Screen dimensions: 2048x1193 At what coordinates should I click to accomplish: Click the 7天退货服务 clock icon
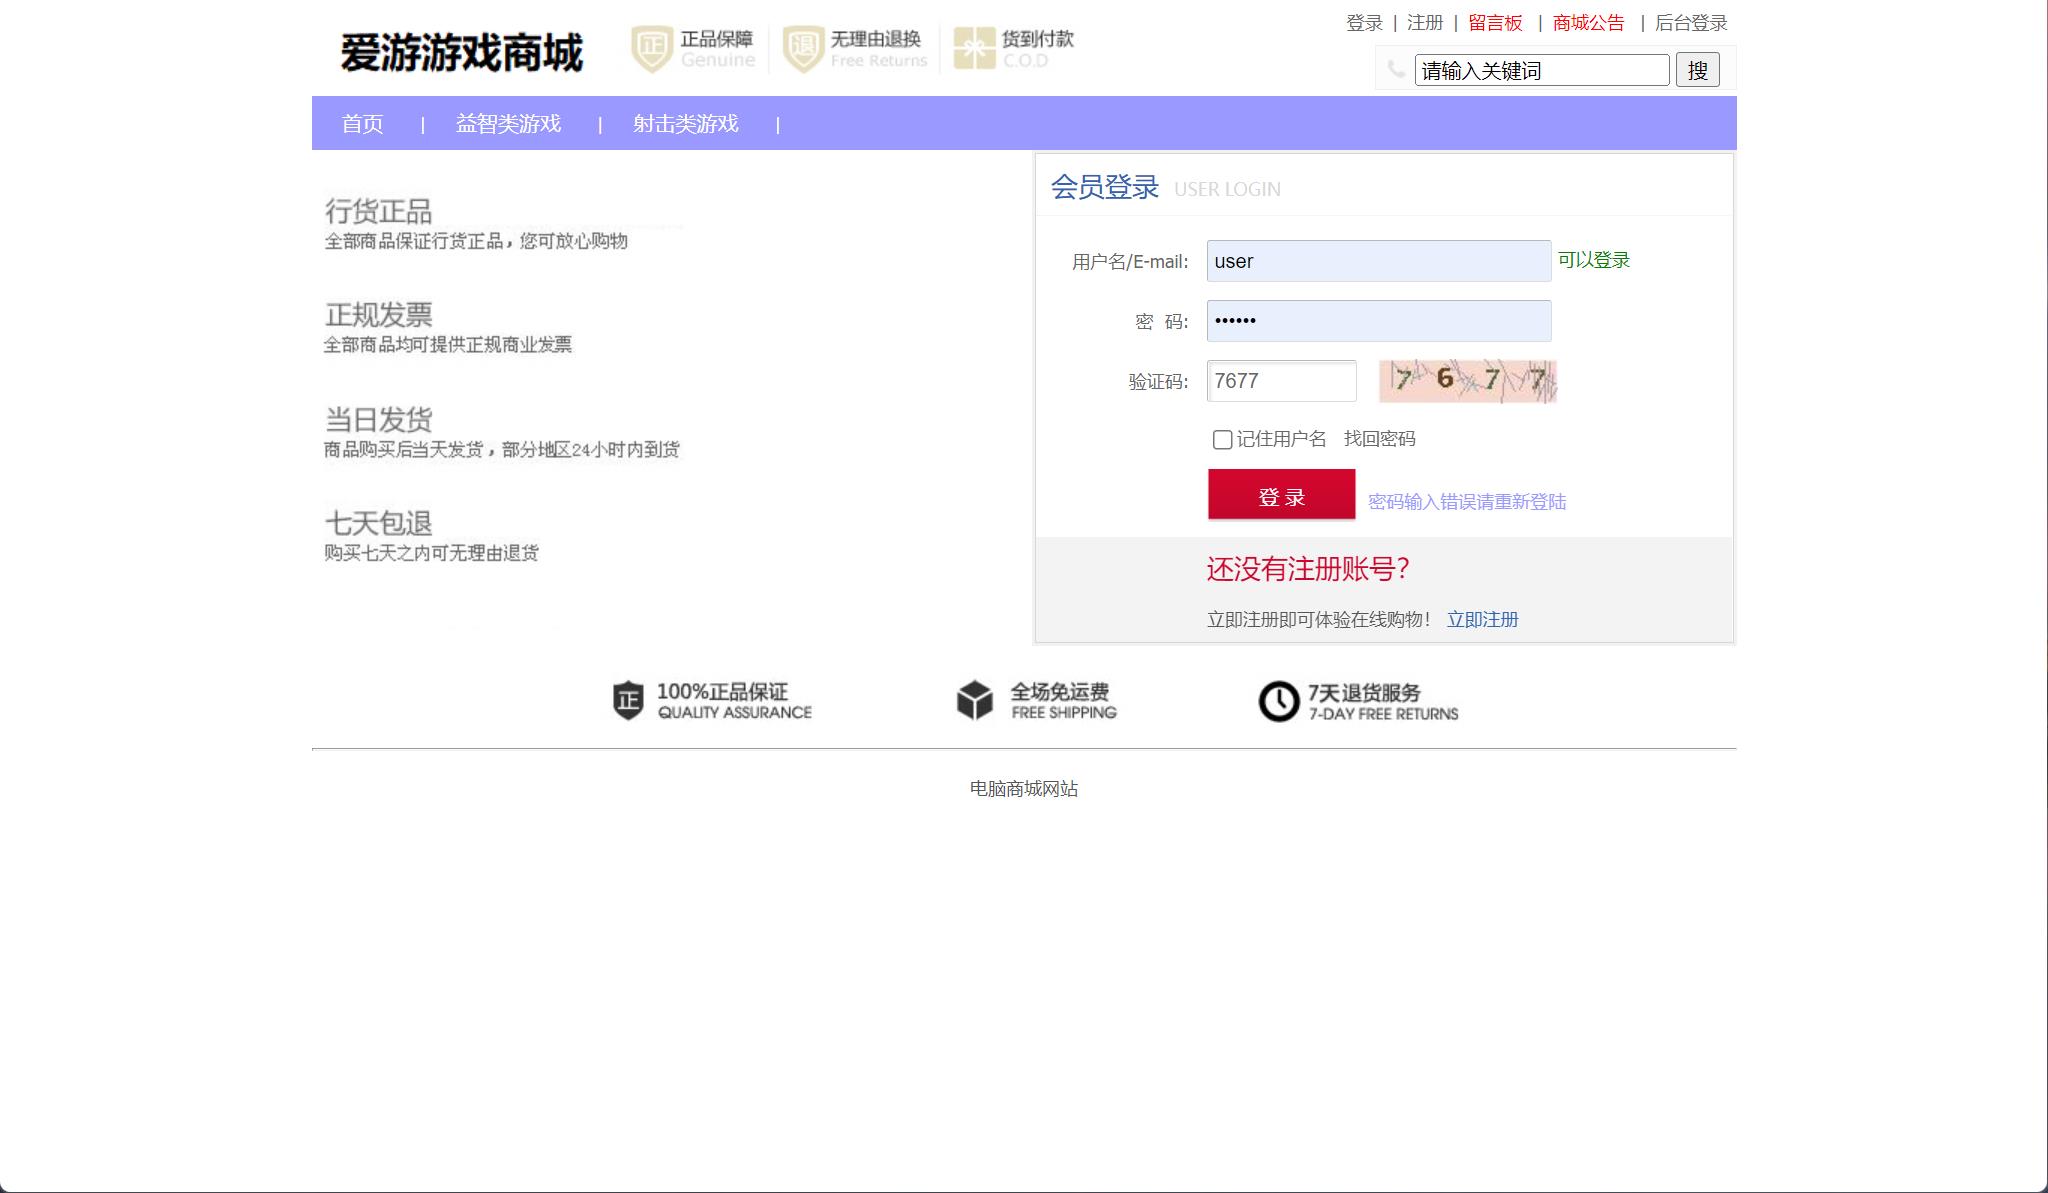pos(1279,700)
